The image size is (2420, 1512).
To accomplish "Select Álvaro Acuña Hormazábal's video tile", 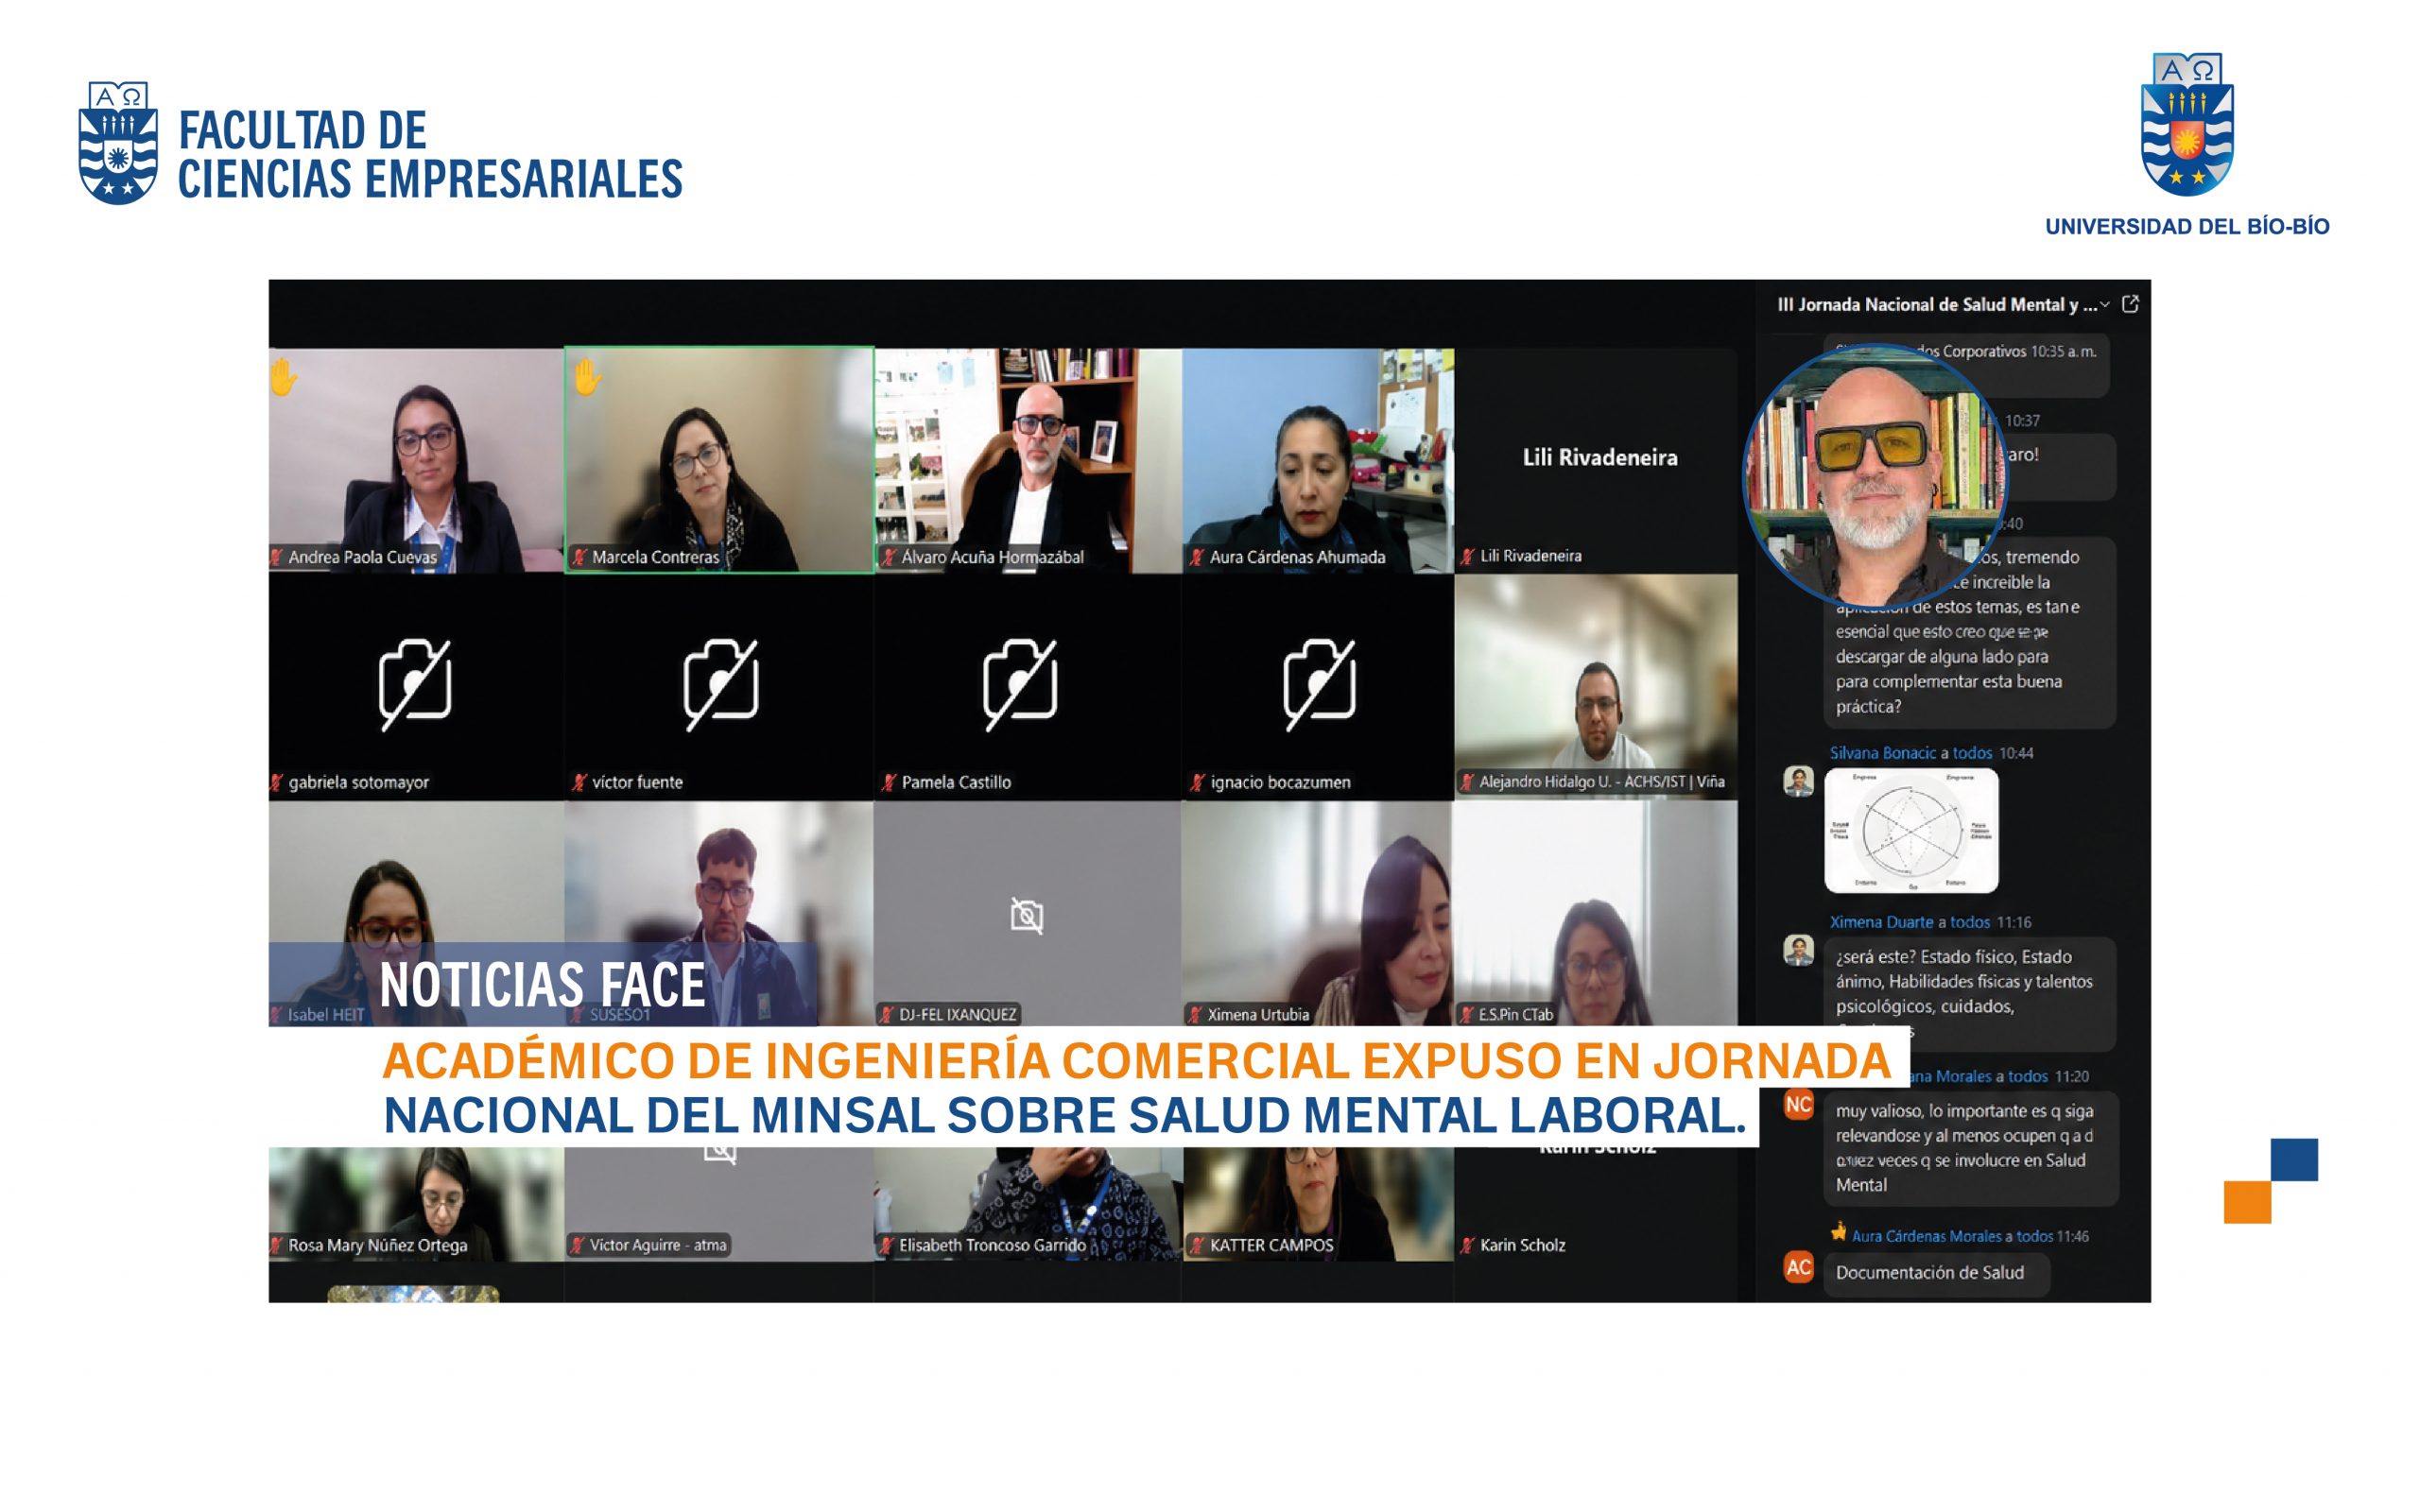I will pos(1028,460).
